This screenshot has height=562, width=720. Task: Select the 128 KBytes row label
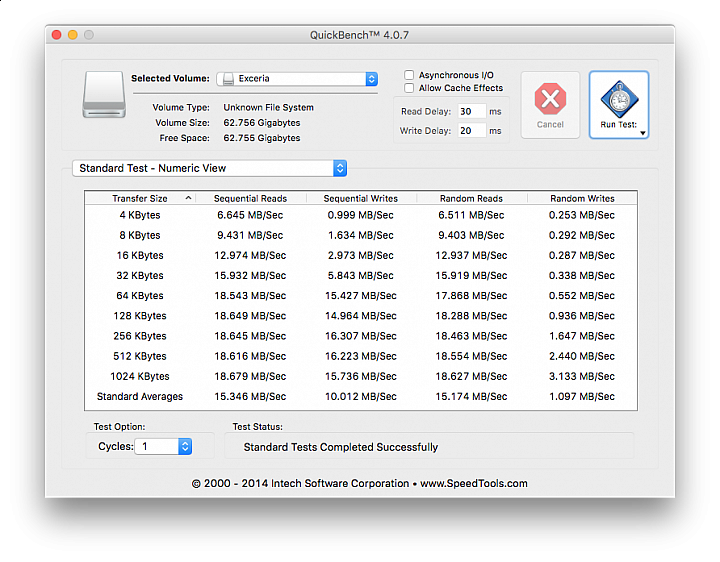pyautogui.click(x=140, y=316)
